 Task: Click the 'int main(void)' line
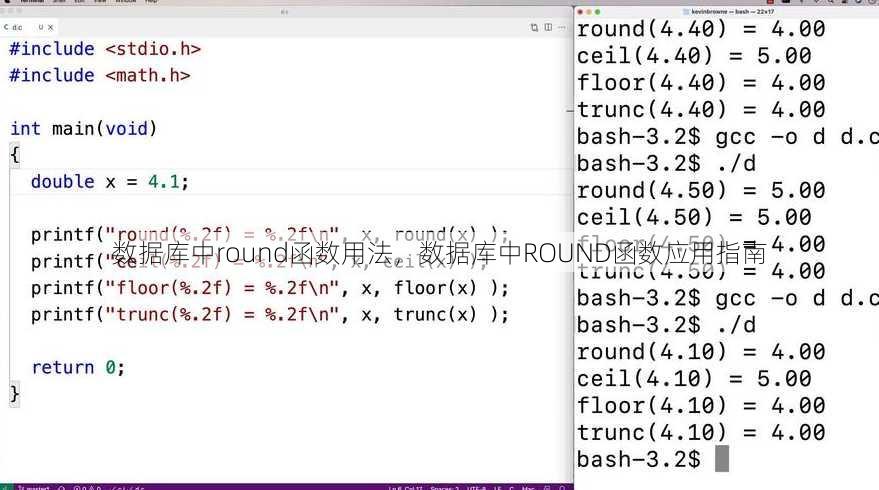click(84, 128)
